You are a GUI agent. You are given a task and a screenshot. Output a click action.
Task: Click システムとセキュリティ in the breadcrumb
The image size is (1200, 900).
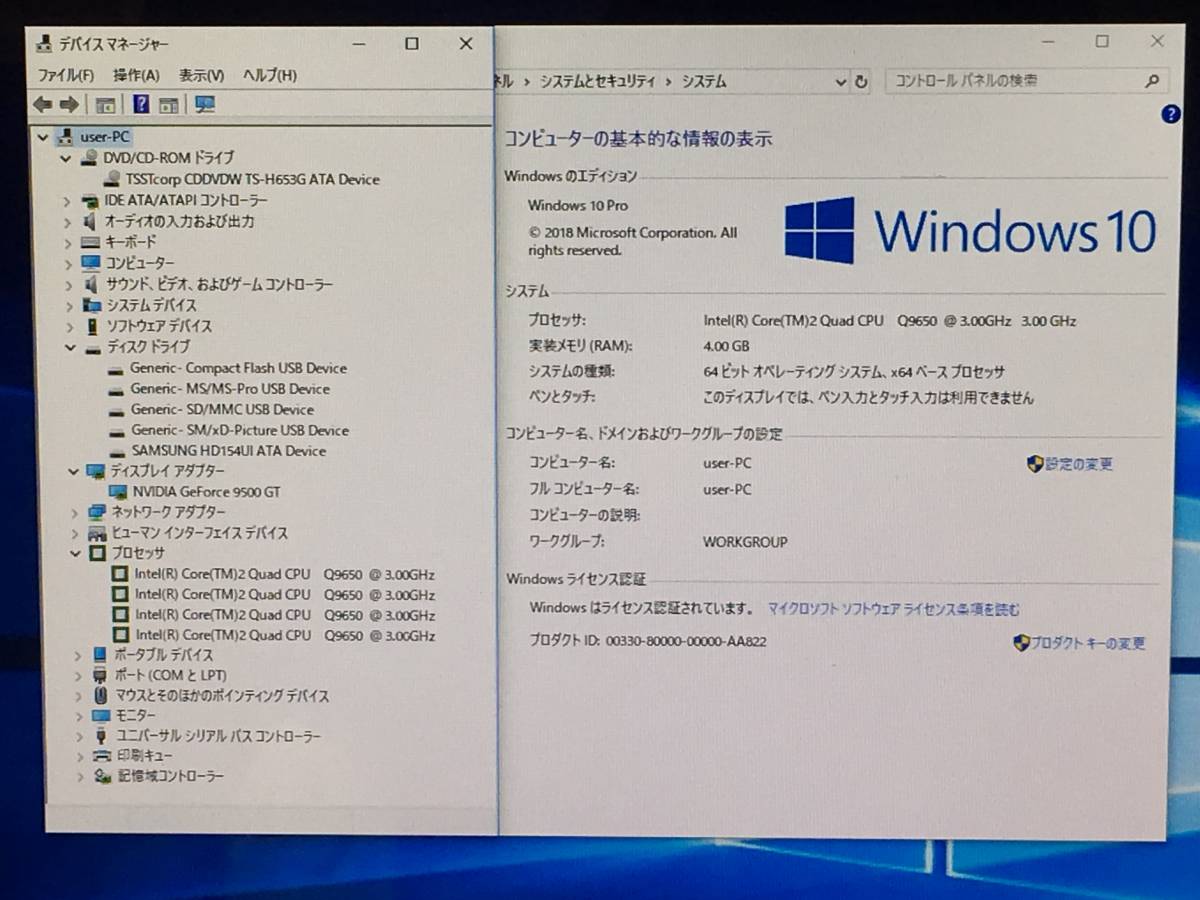click(x=598, y=82)
